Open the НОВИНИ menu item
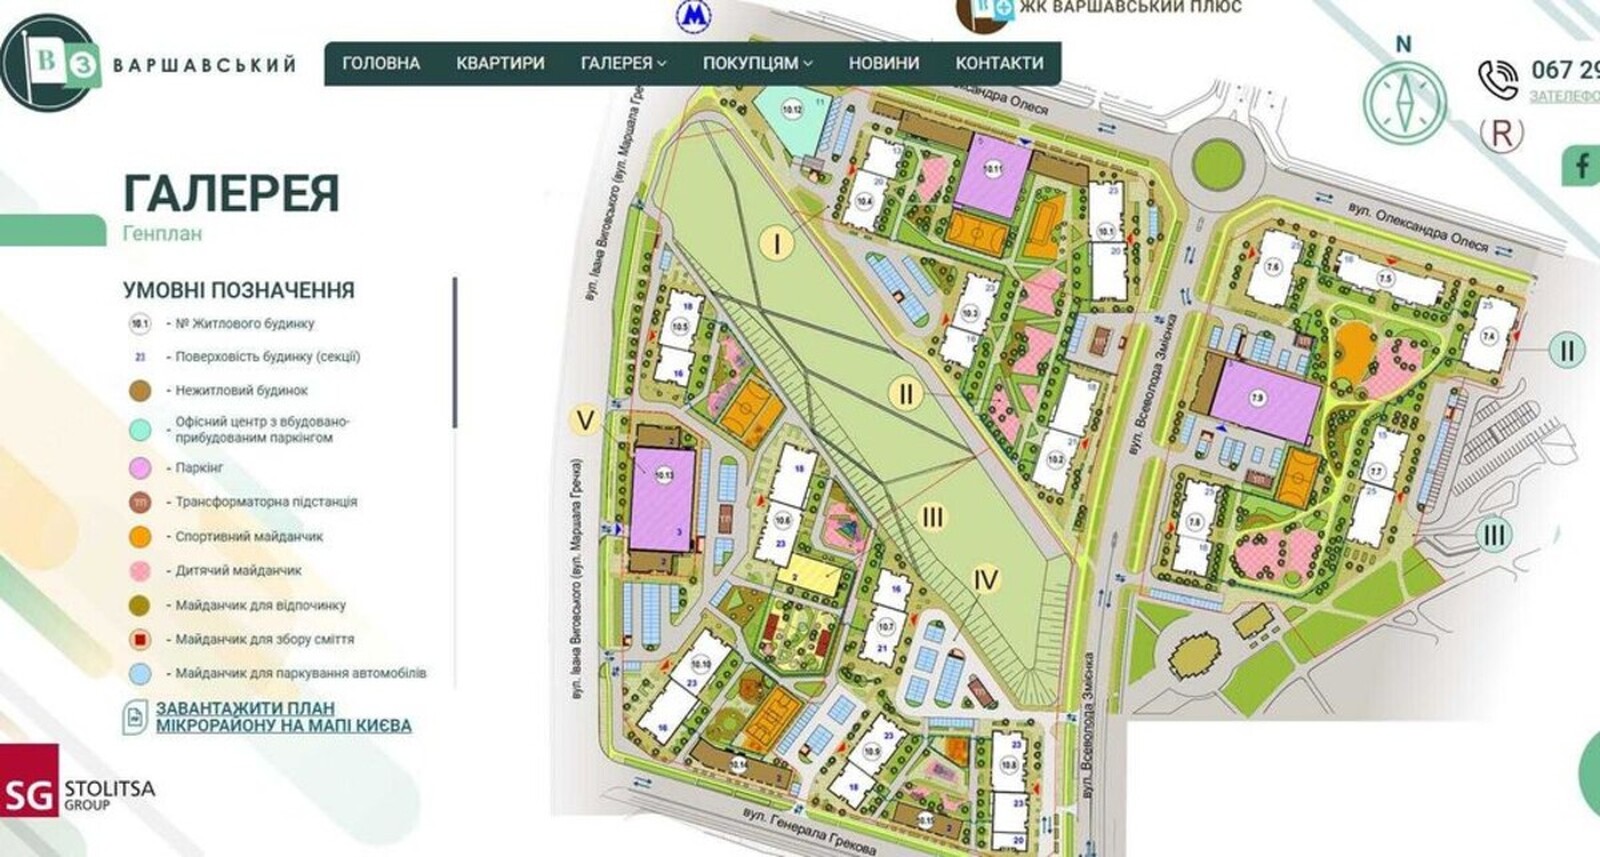This screenshot has width=1600, height=857. 884,63
